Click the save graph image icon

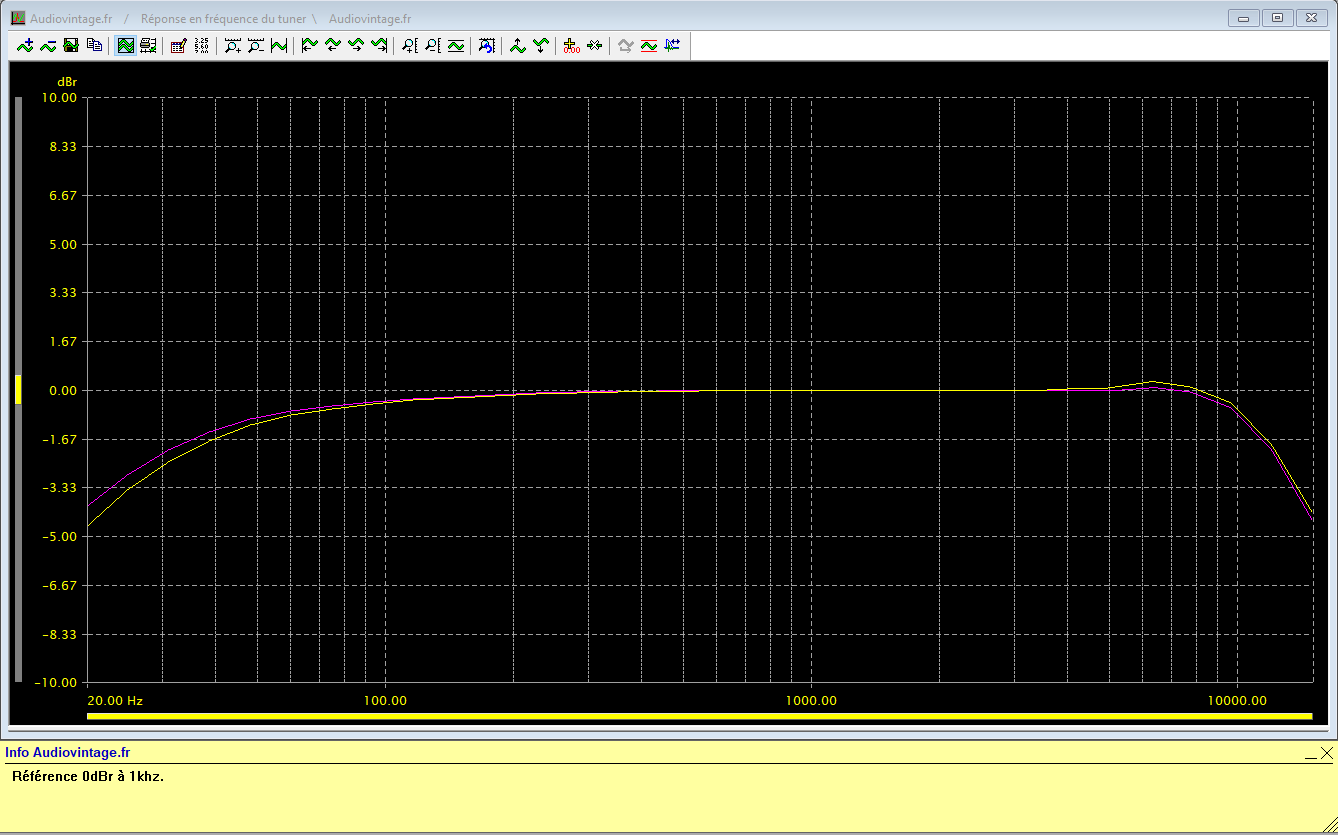71,45
